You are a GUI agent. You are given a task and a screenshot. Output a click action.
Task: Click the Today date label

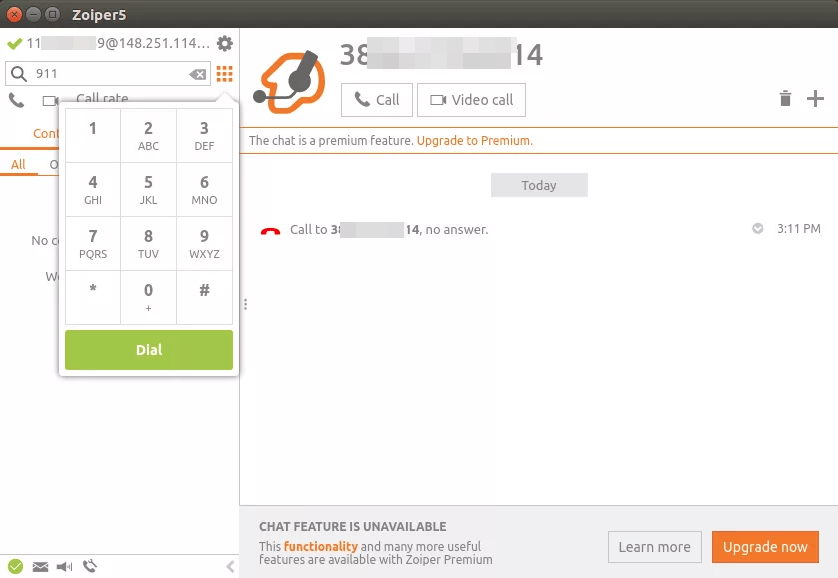click(x=539, y=185)
